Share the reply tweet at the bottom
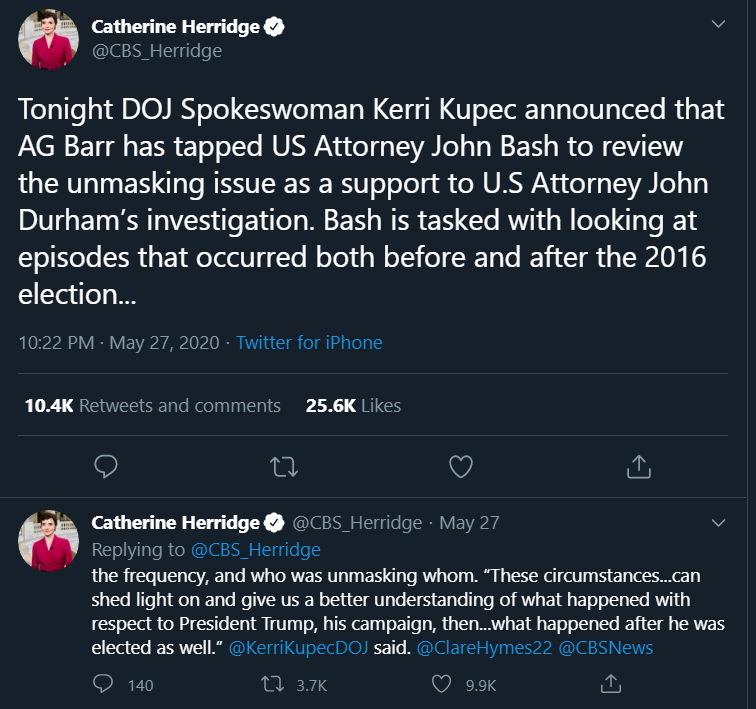Image resolution: width=756 pixels, height=709 pixels. [611, 684]
